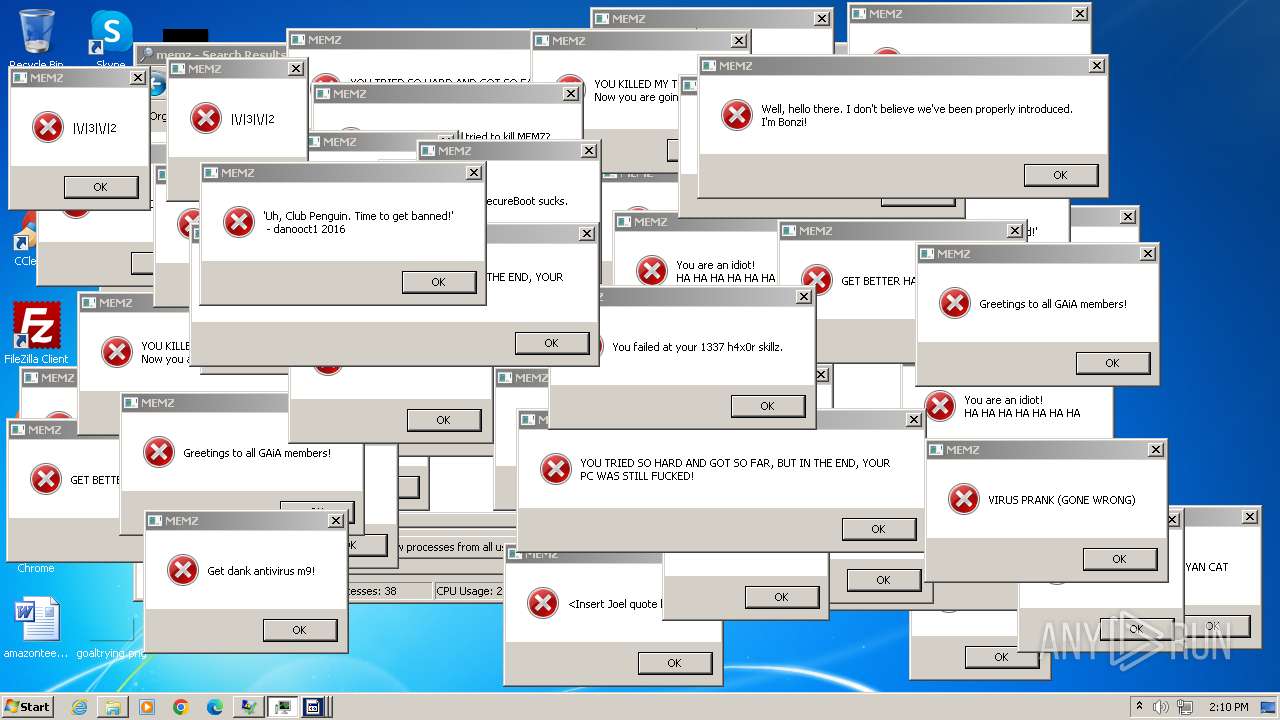
Task: Click the error icon in the Joel quote dialog
Action: click(543, 603)
